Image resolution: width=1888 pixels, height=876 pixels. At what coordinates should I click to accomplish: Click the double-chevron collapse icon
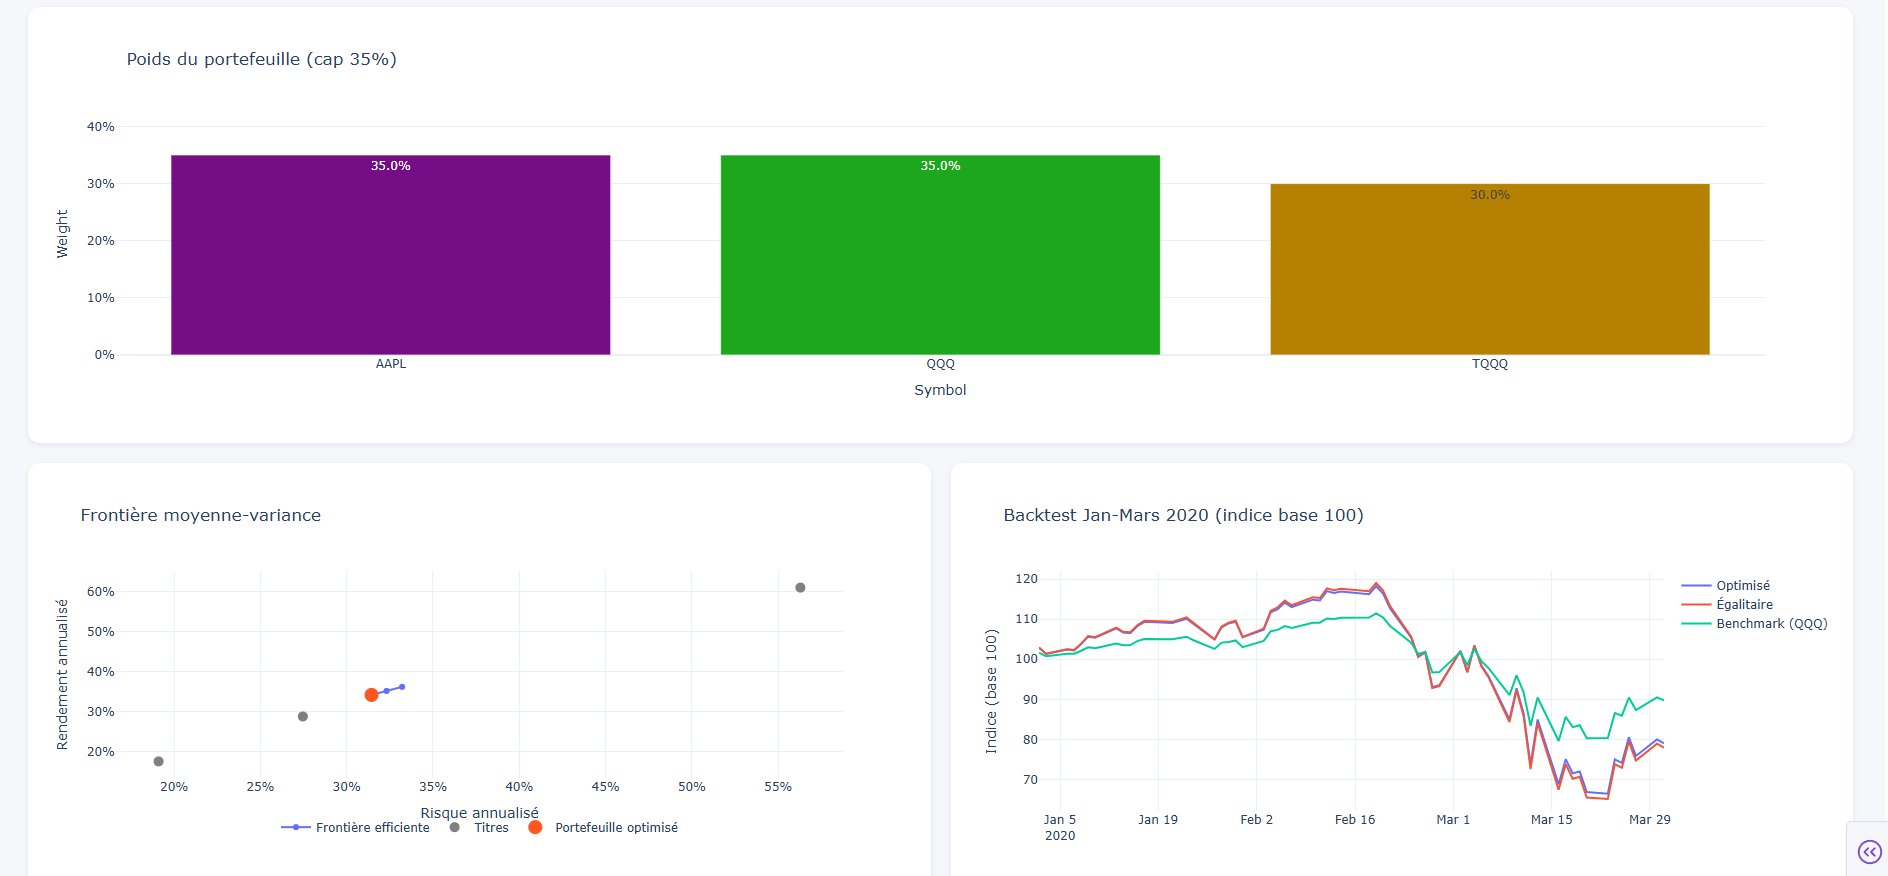(1868, 851)
